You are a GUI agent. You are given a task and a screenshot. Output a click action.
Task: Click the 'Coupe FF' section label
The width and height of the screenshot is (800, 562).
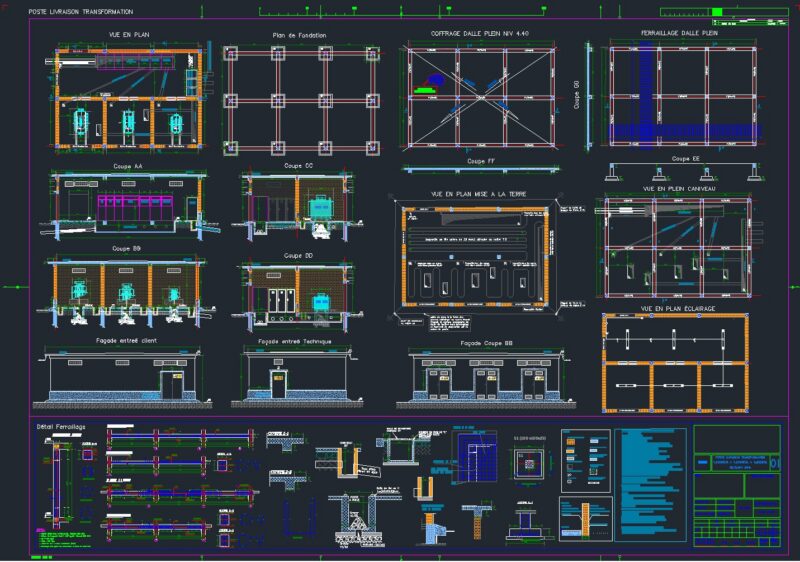pyautogui.click(x=481, y=161)
